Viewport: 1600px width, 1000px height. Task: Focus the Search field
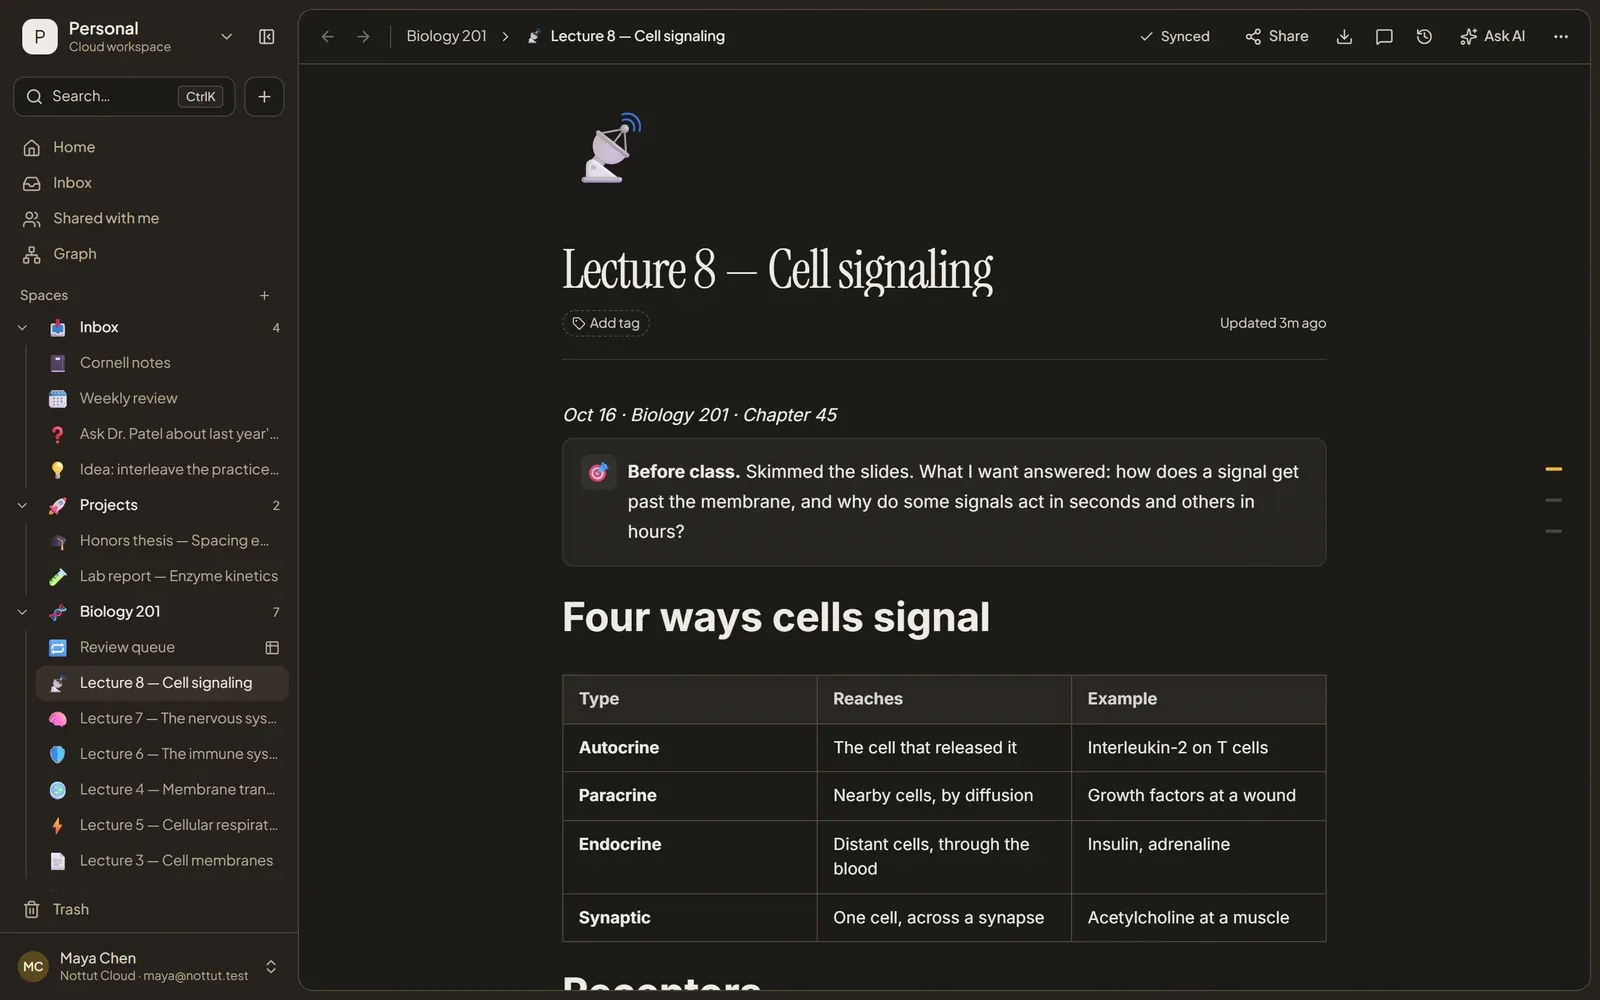tap(124, 97)
